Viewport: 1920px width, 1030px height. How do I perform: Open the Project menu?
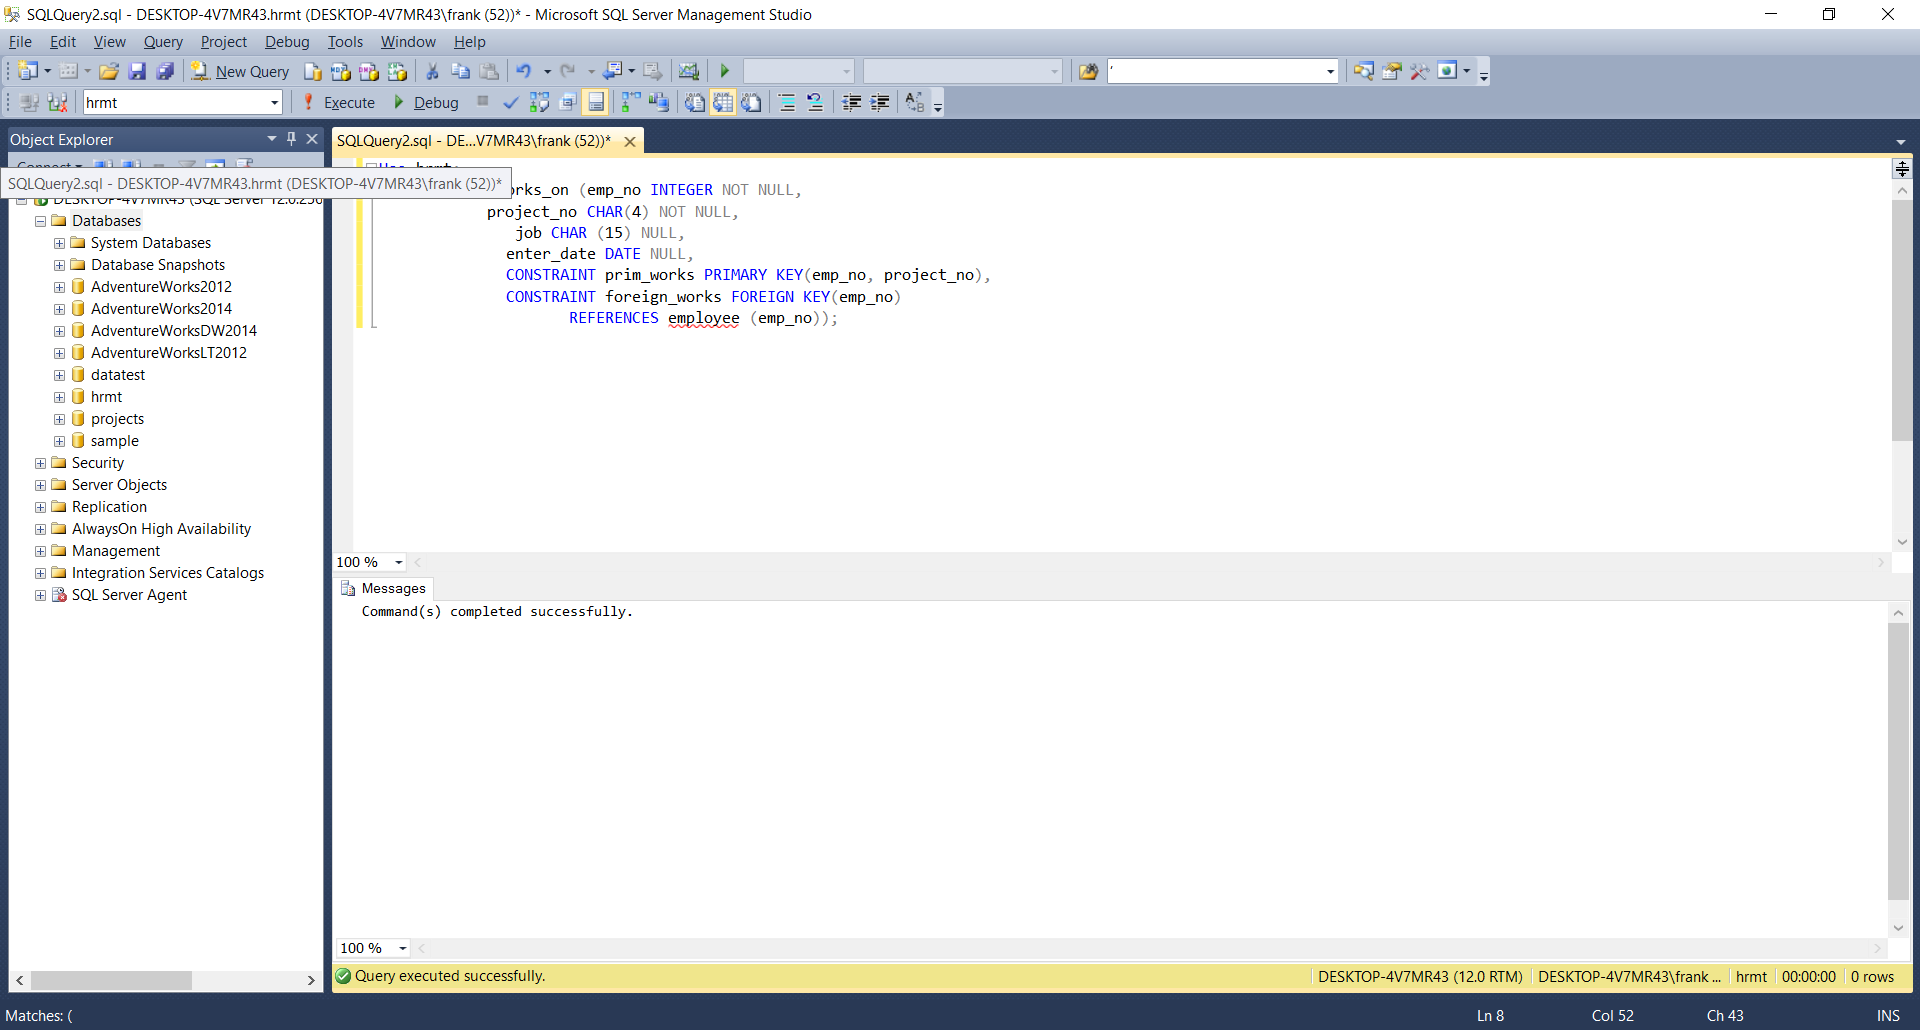pos(223,42)
